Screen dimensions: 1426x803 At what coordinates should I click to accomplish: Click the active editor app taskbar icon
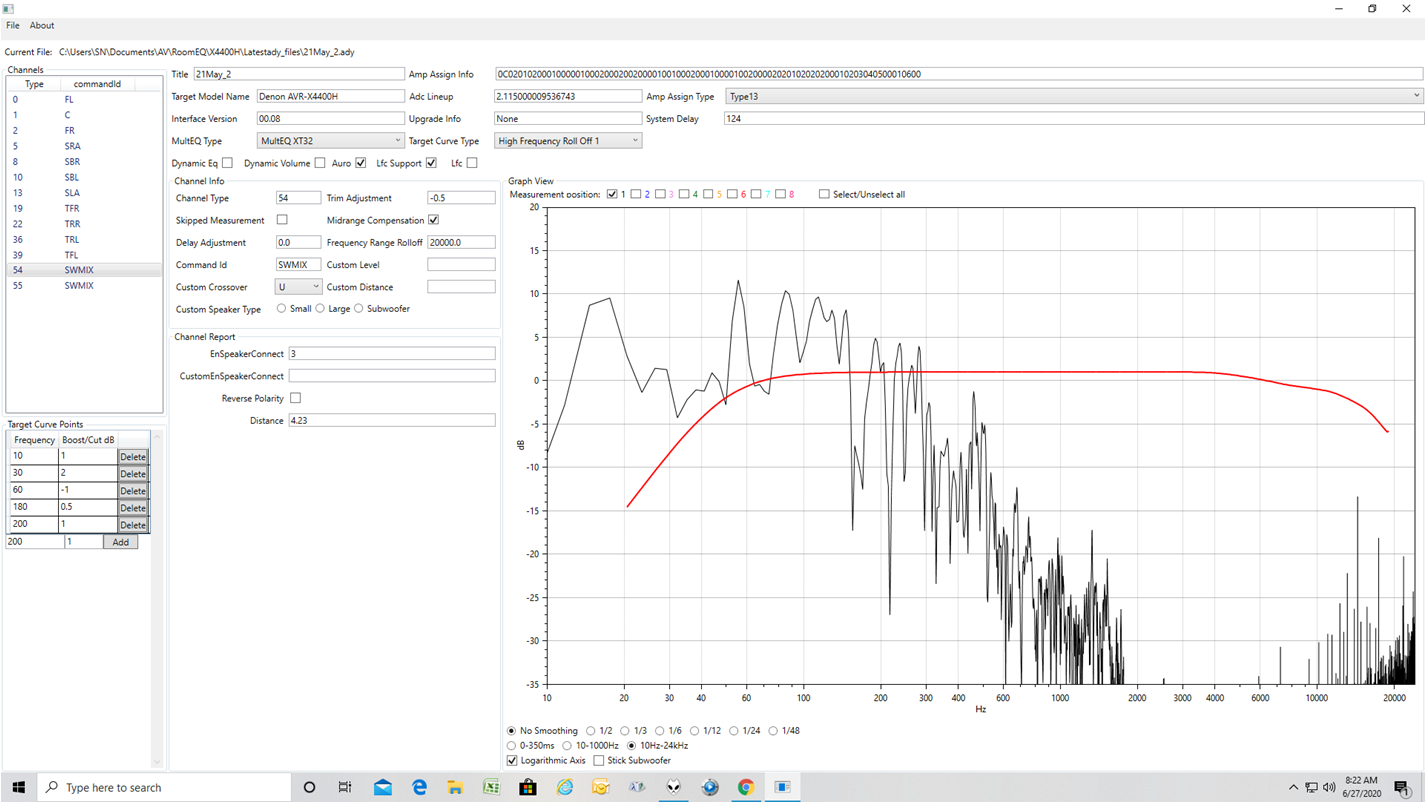(782, 787)
